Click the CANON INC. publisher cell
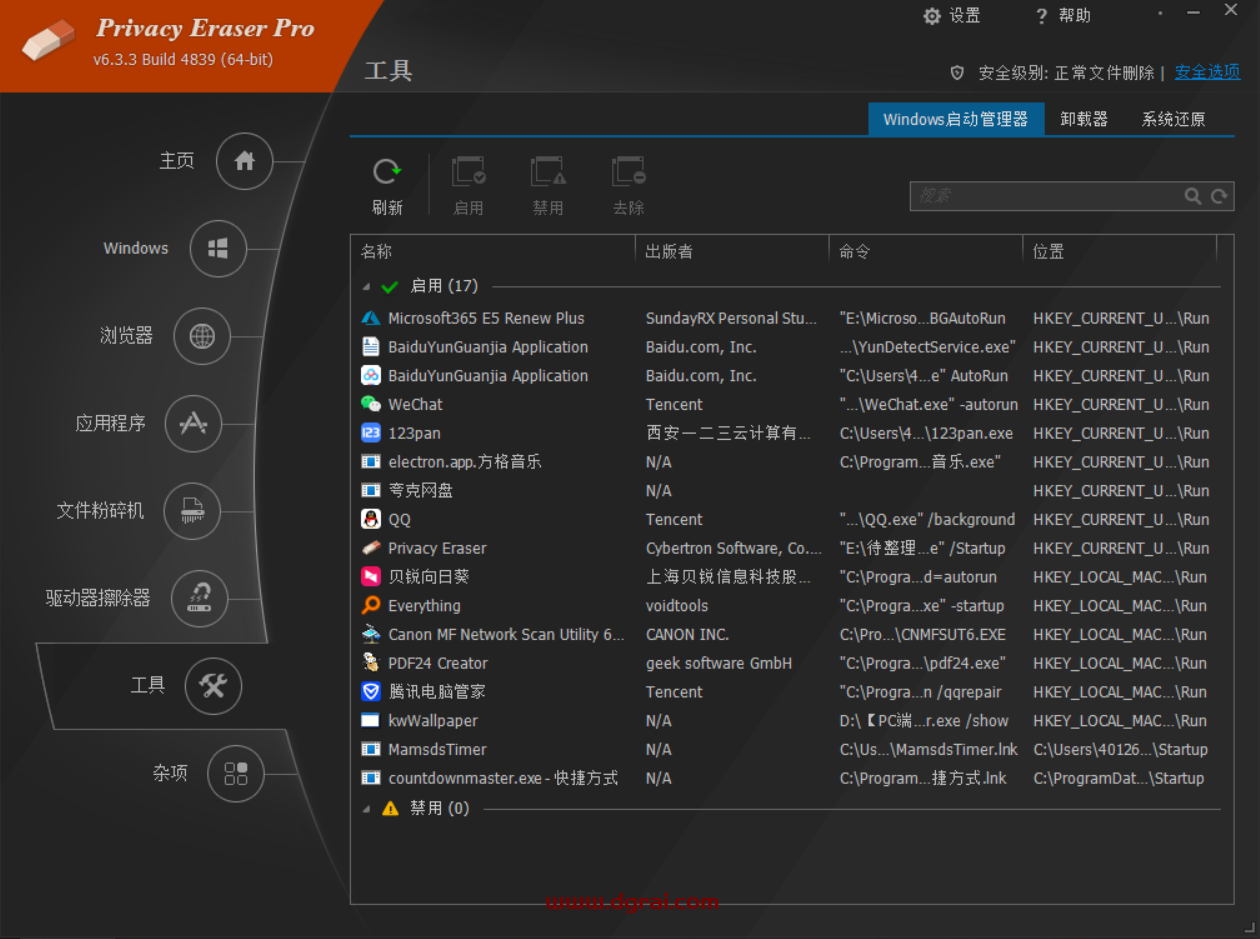Image resolution: width=1260 pixels, height=939 pixels. (x=687, y=634)
